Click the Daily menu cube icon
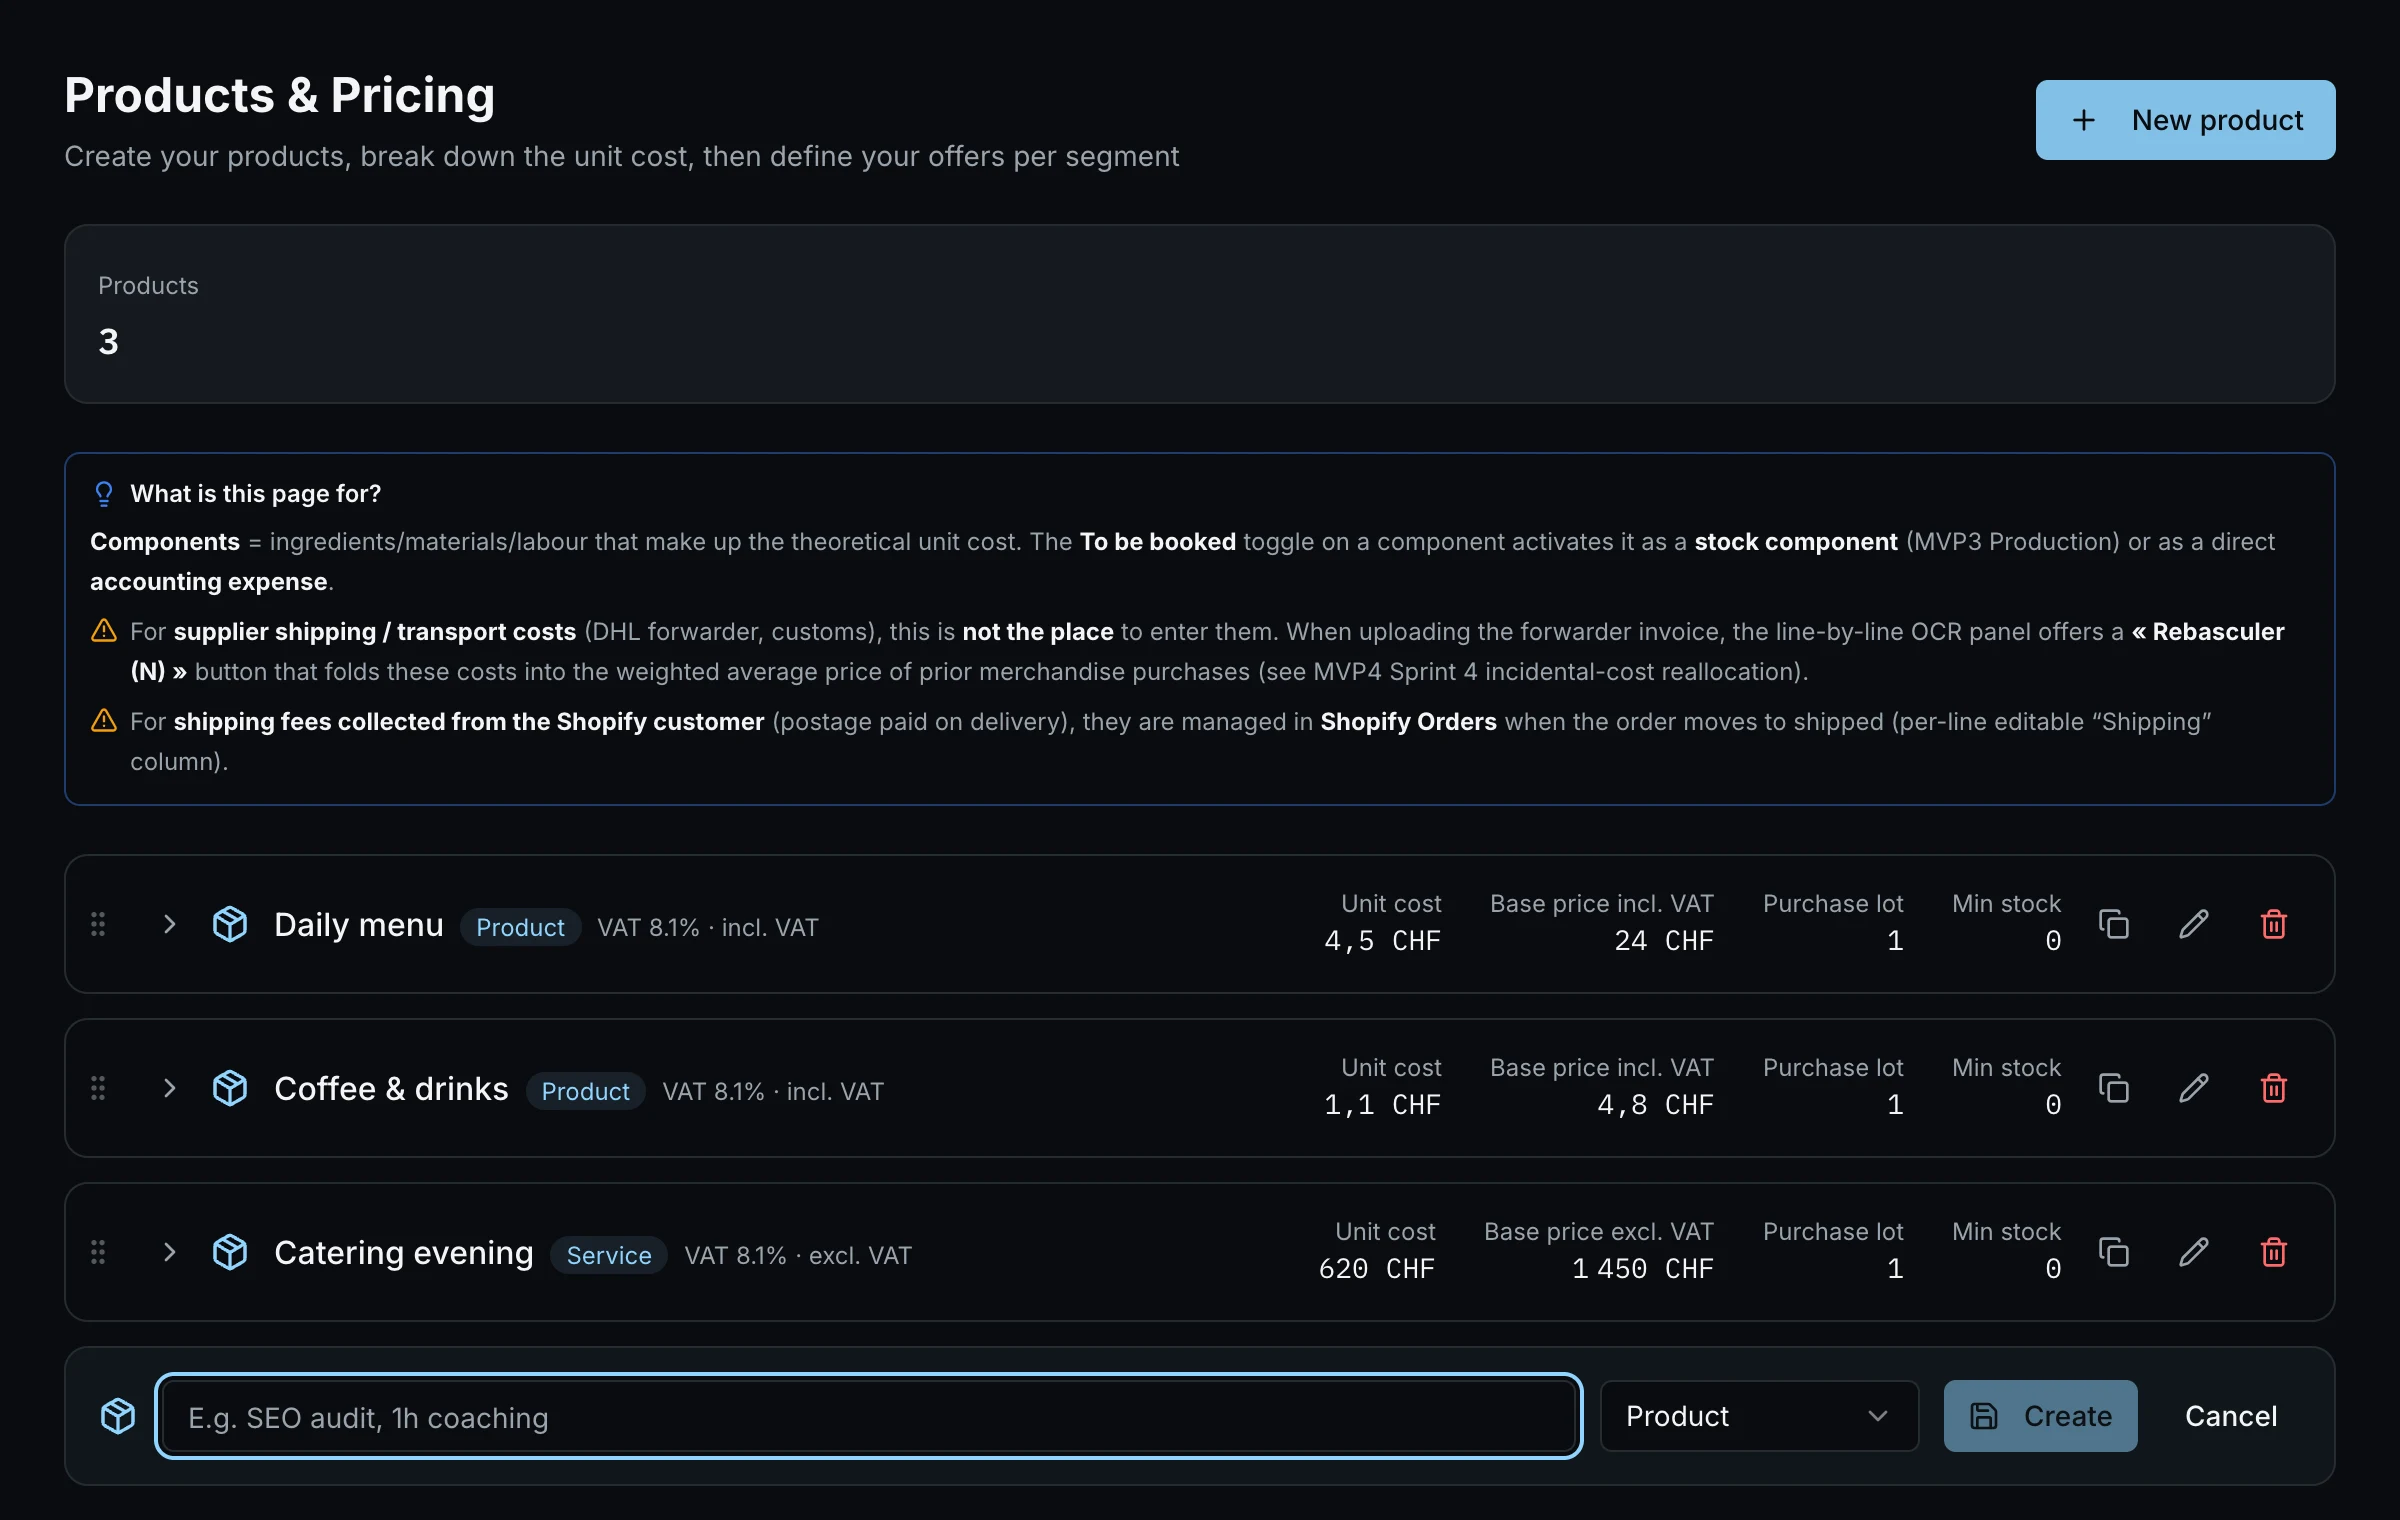 click(x=230, y=924)
